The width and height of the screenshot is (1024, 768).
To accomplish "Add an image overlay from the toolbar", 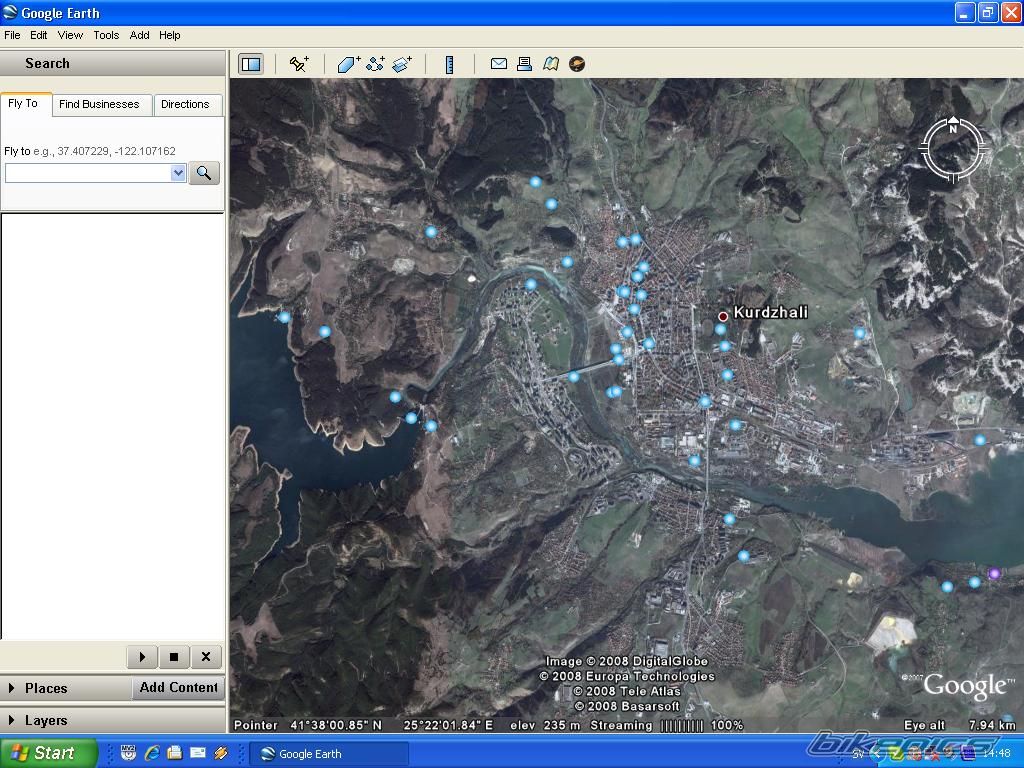I will click(x=402, y=64).
